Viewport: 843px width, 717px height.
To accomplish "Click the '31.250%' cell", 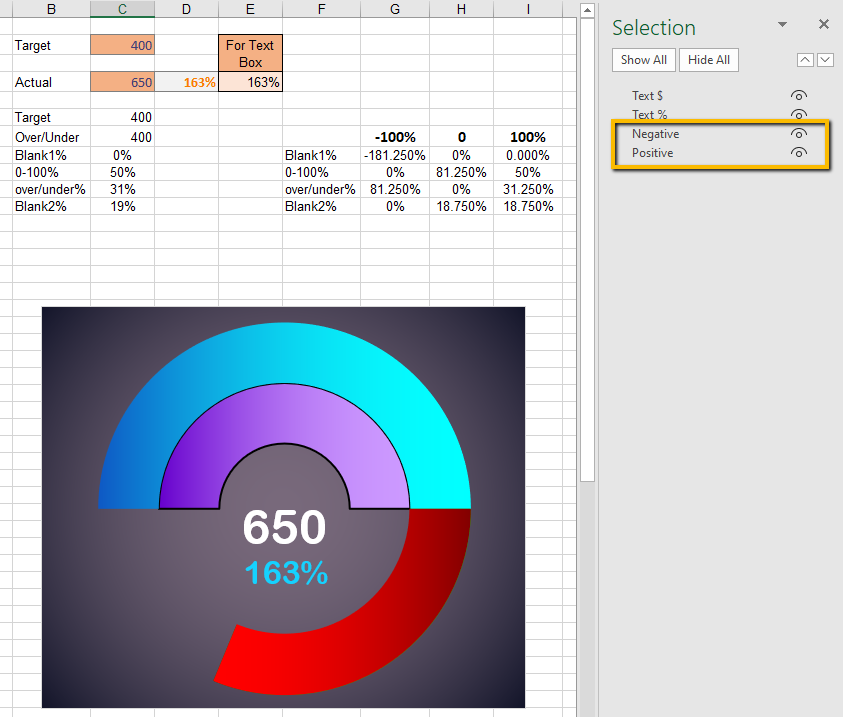I will click(528, 189).
